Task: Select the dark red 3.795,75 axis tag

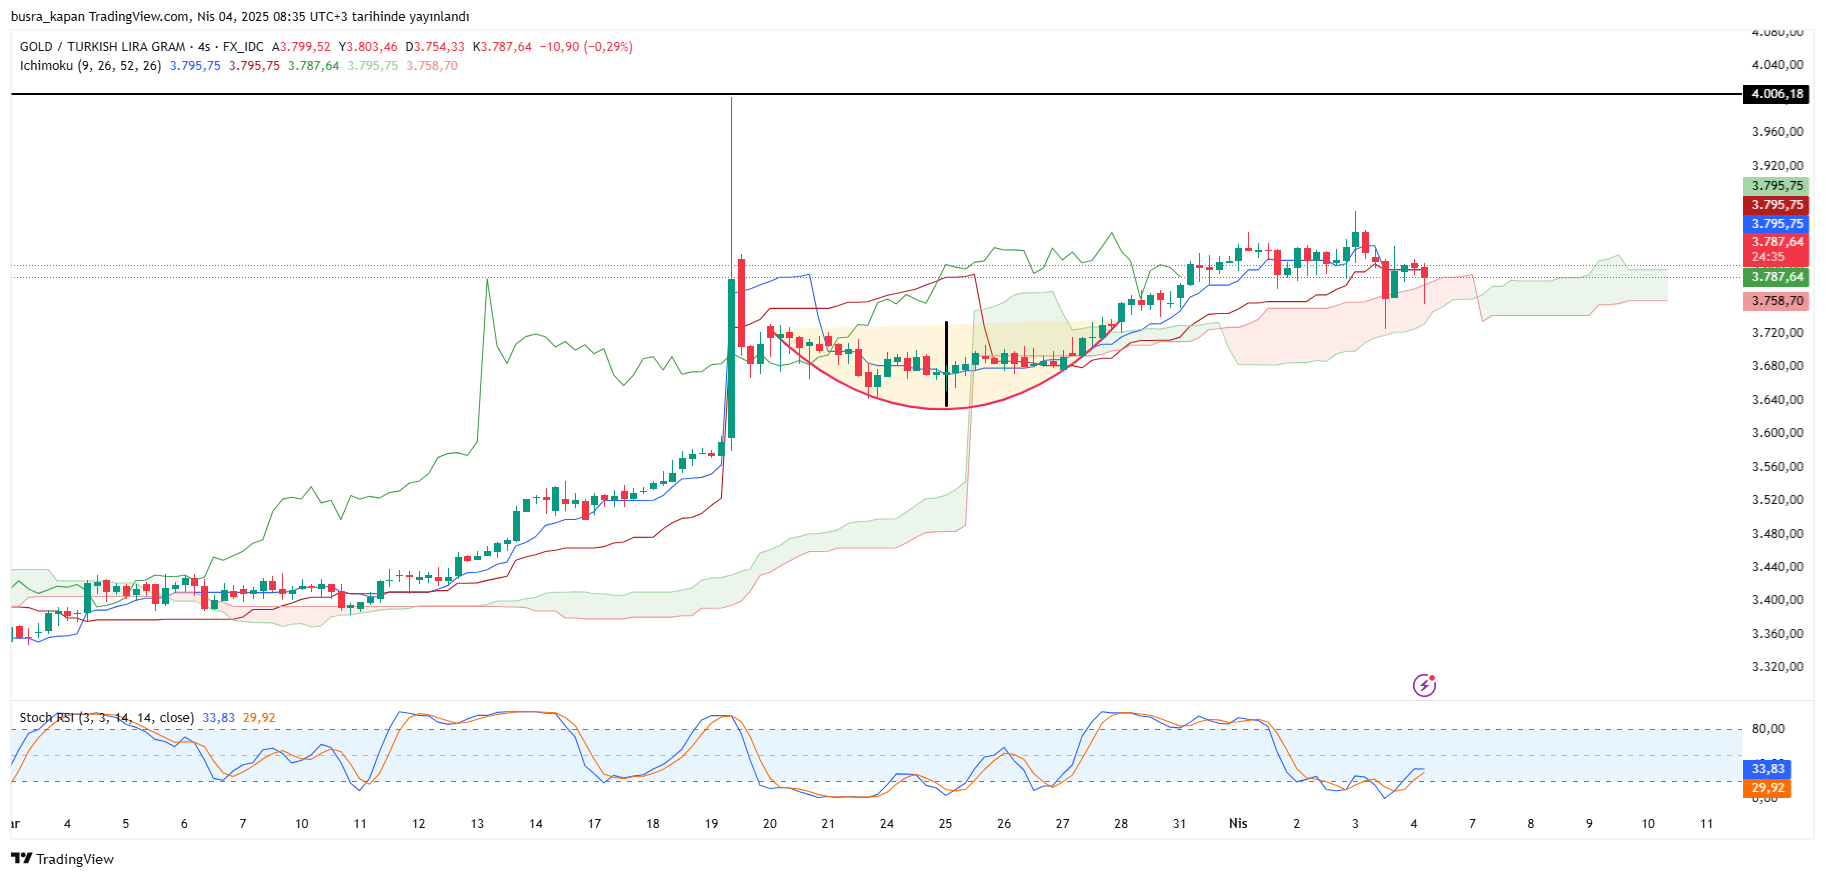Action: click(1776, 205)
